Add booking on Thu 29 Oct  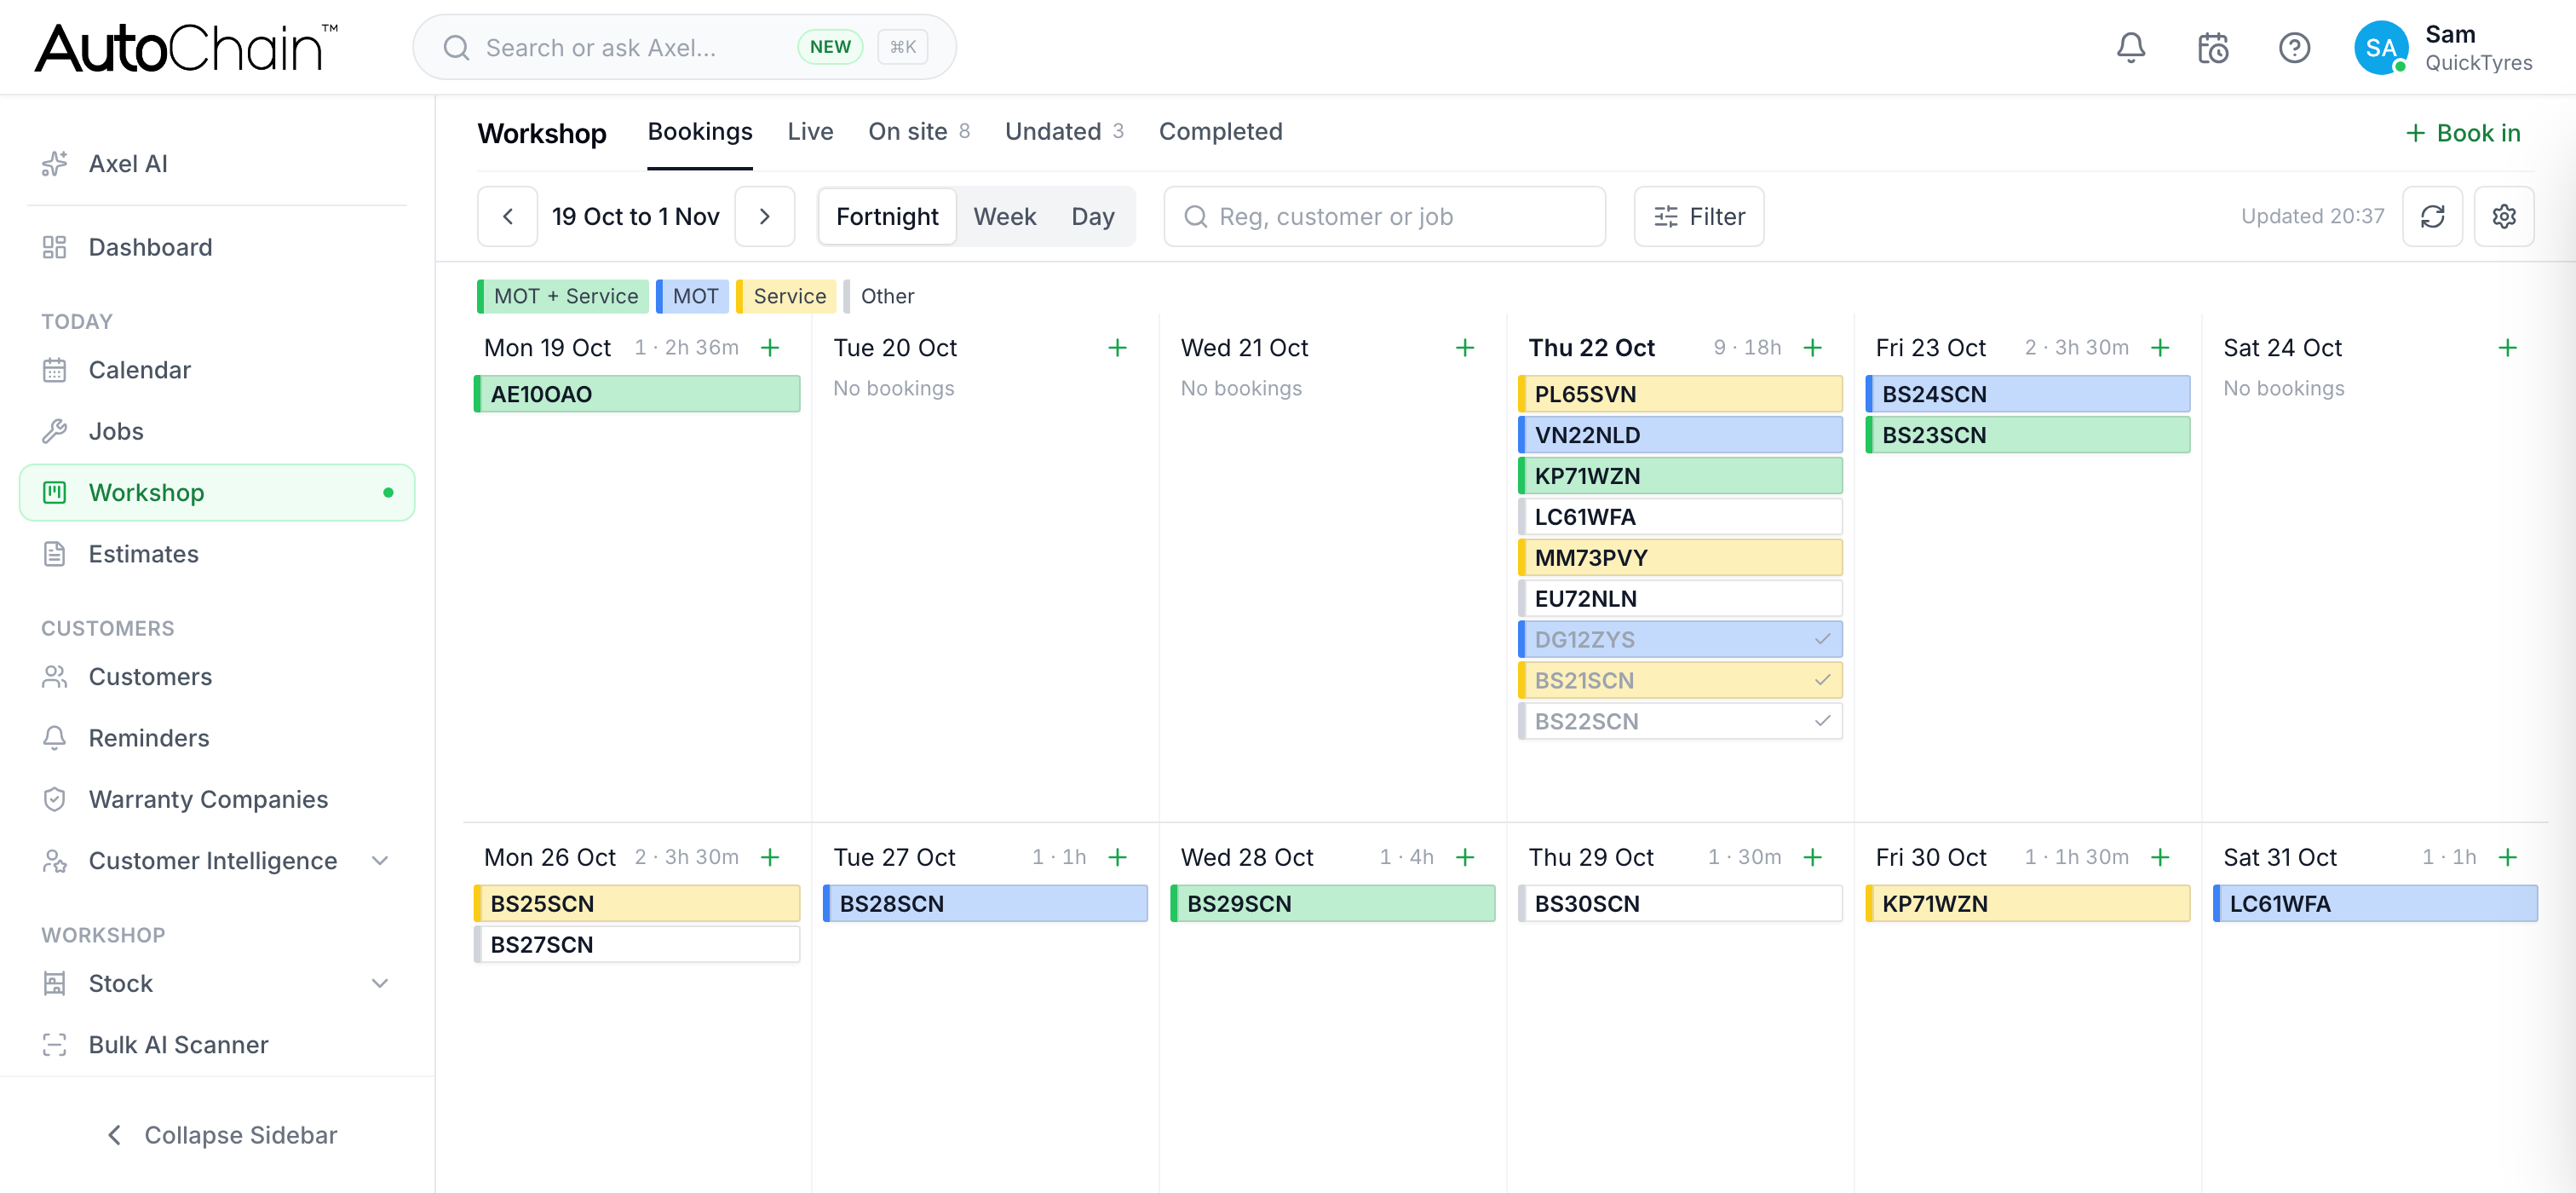pyautogui.click(x=1812, y=857)
